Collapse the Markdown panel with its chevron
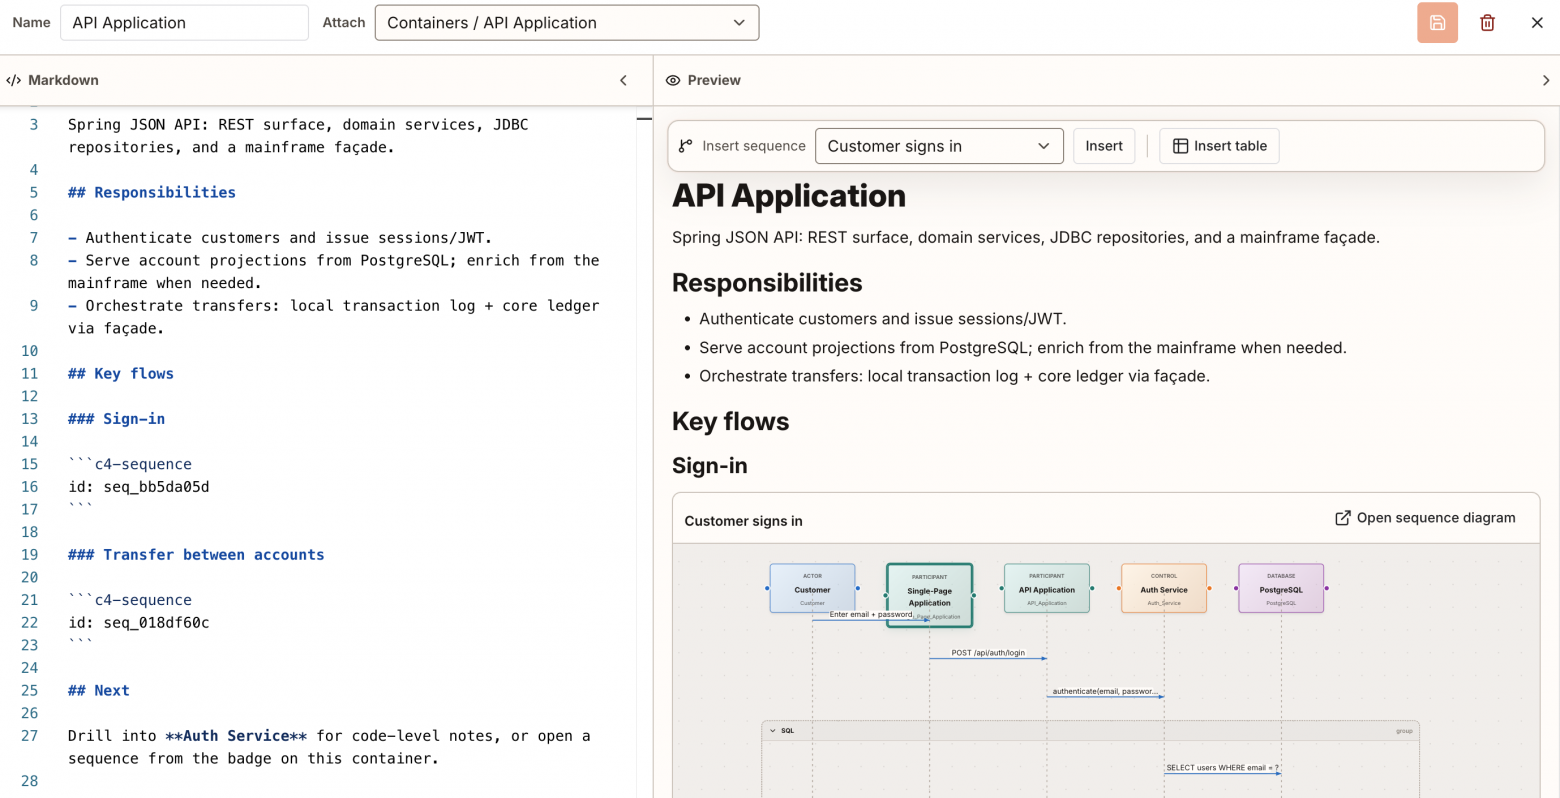Screen dimensions: 1560x798 [623, 80]
